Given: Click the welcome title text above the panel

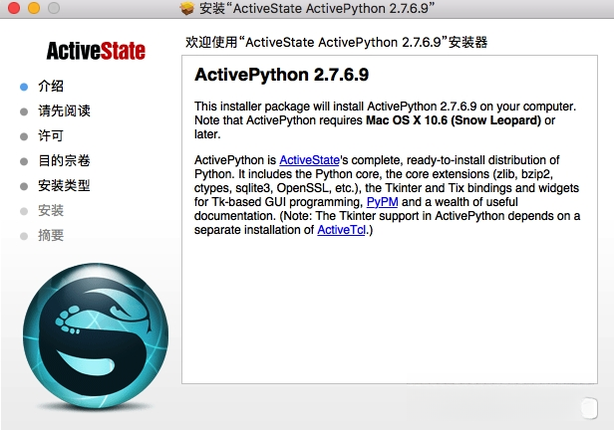Looking at the screenshot, I should pyautogui.click(x=336, y=42).
